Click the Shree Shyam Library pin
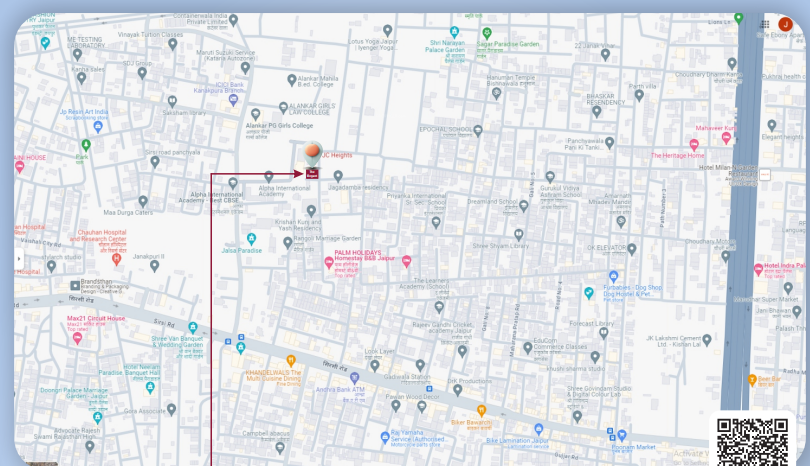Screen dimensions: 810x466 (519, 235)
